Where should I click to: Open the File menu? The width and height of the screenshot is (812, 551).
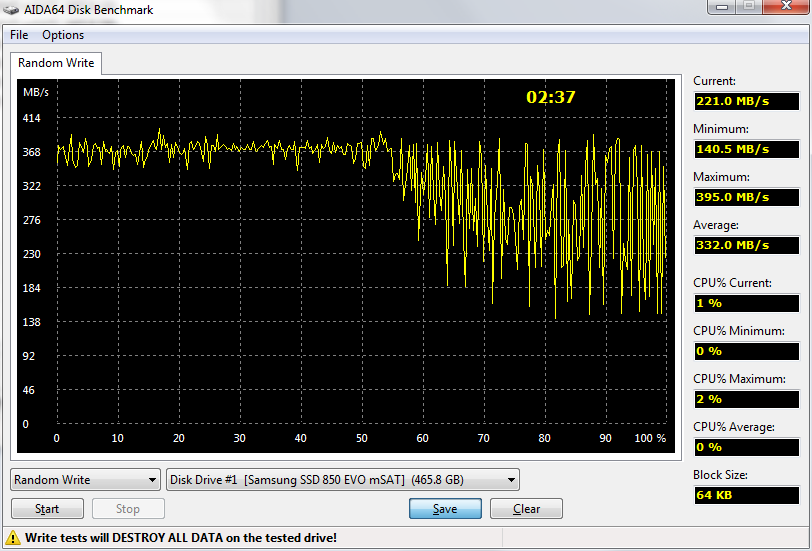point(19,35)
